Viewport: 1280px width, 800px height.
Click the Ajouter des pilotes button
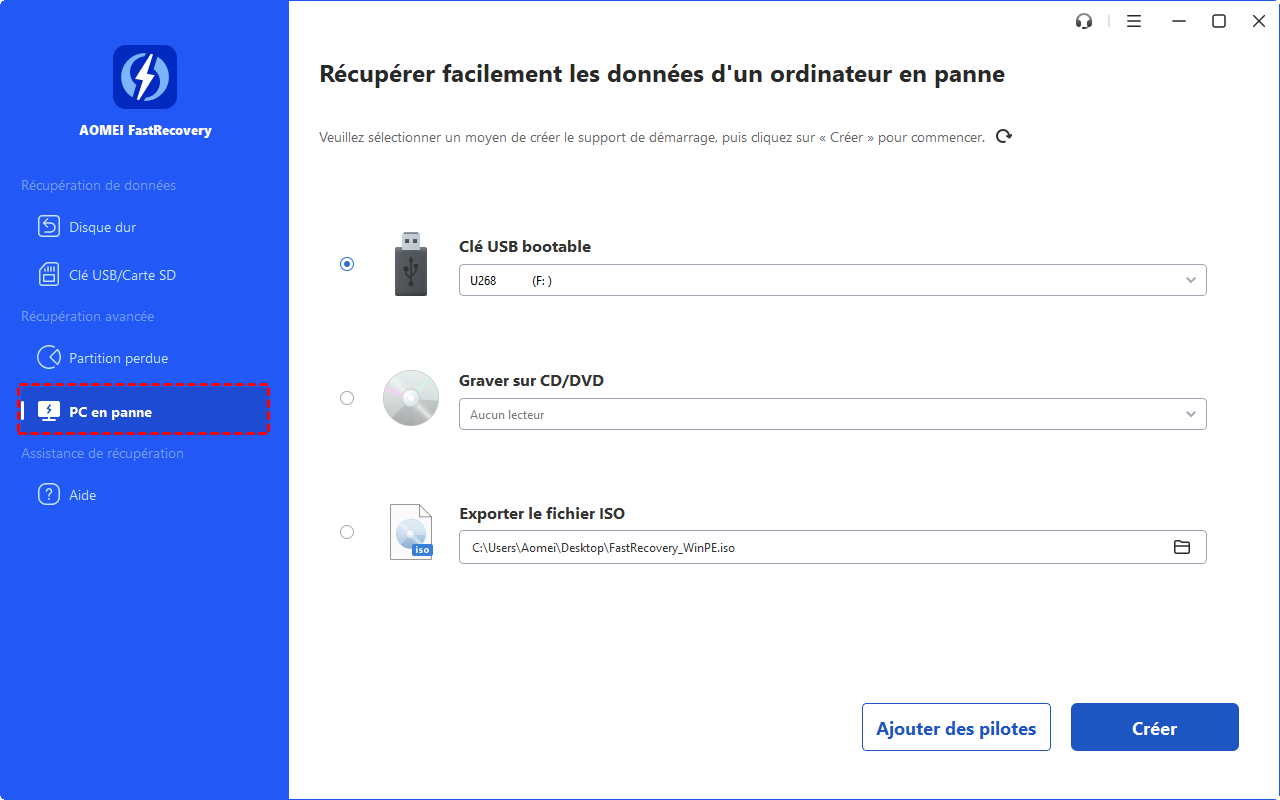tap(956, 728)
